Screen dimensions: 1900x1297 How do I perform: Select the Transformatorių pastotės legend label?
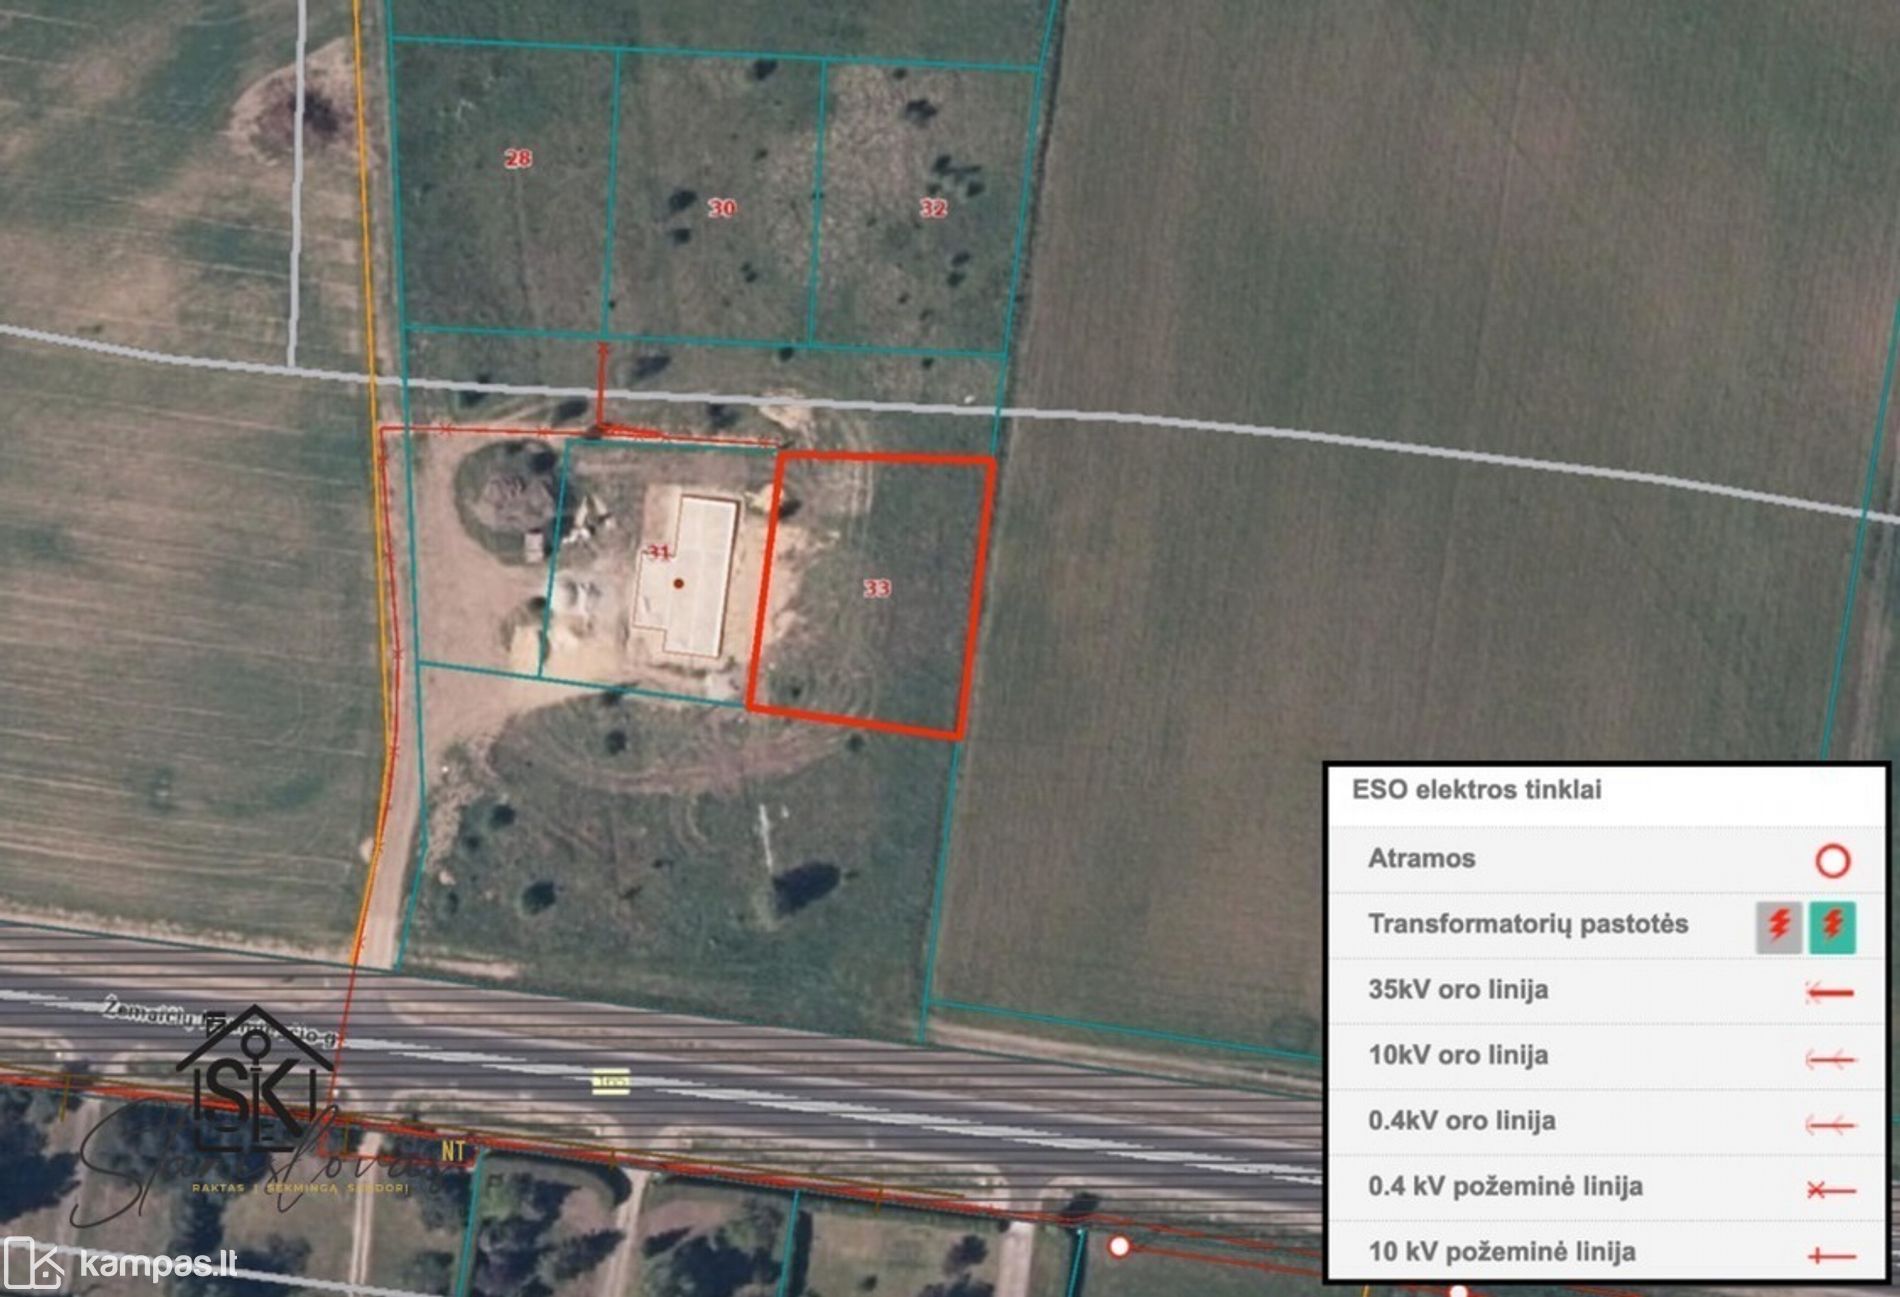(1527, 924)
